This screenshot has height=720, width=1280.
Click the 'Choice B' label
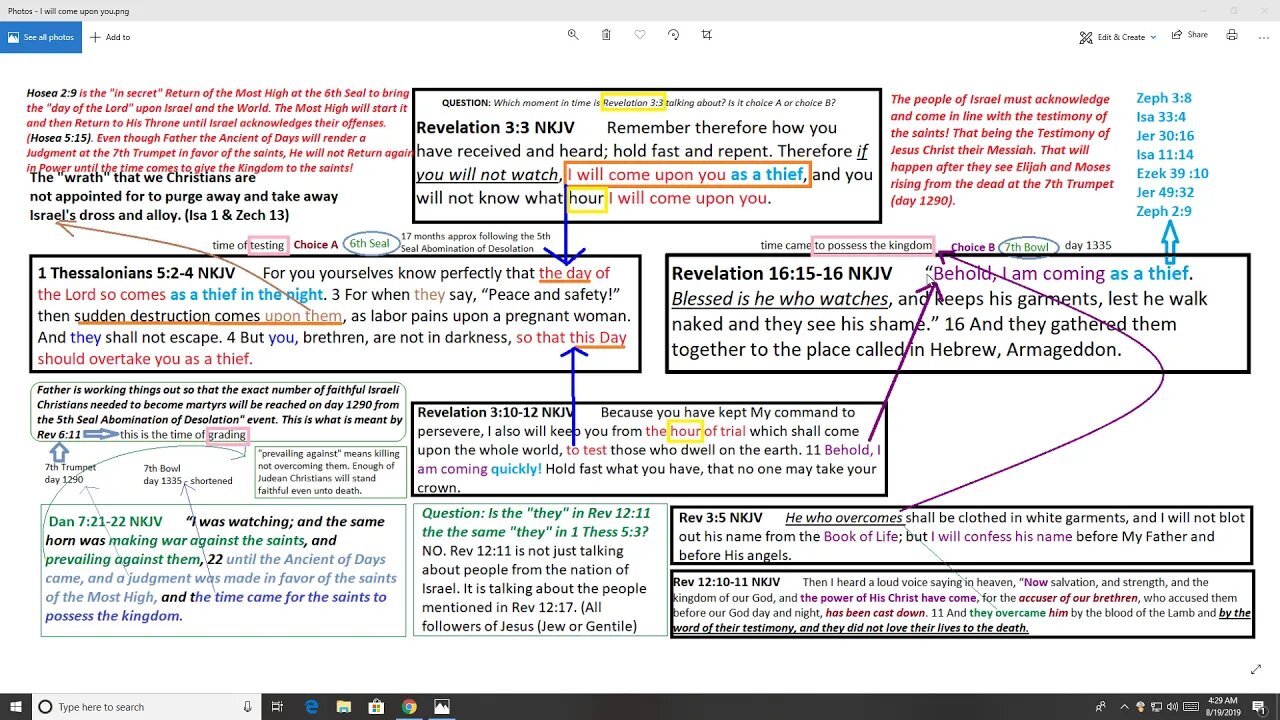(x=973, y=247)
